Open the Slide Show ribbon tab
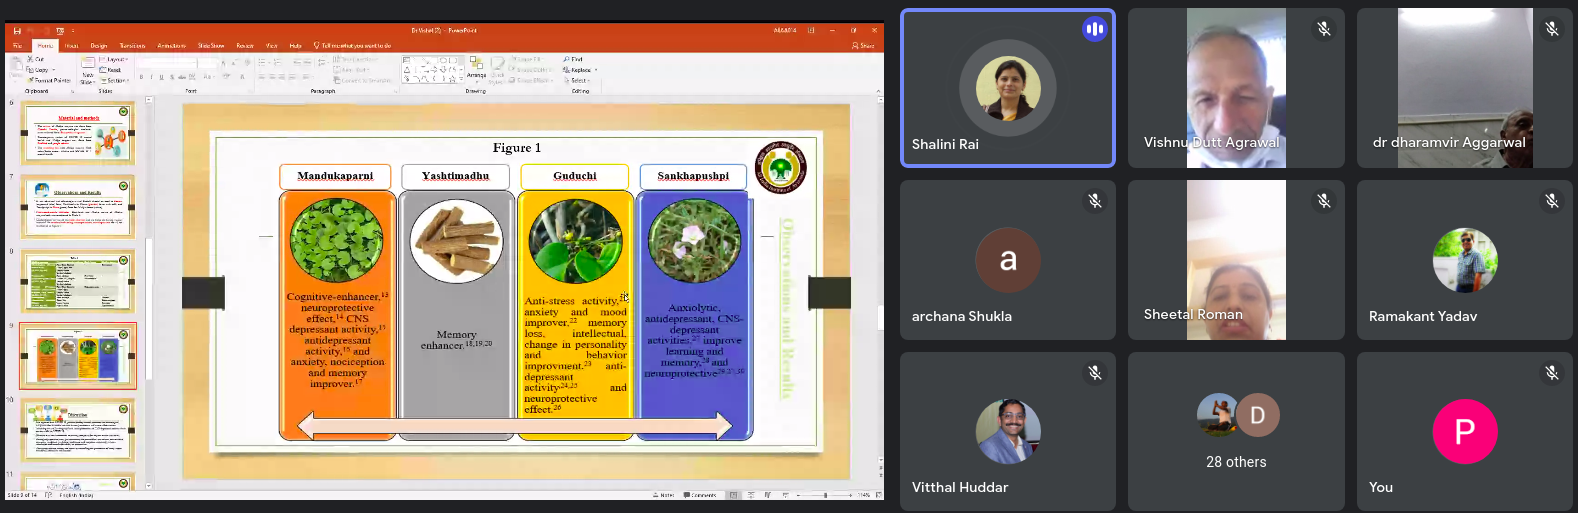This screenshot has height=513, width=1578. tap(211, 46)
